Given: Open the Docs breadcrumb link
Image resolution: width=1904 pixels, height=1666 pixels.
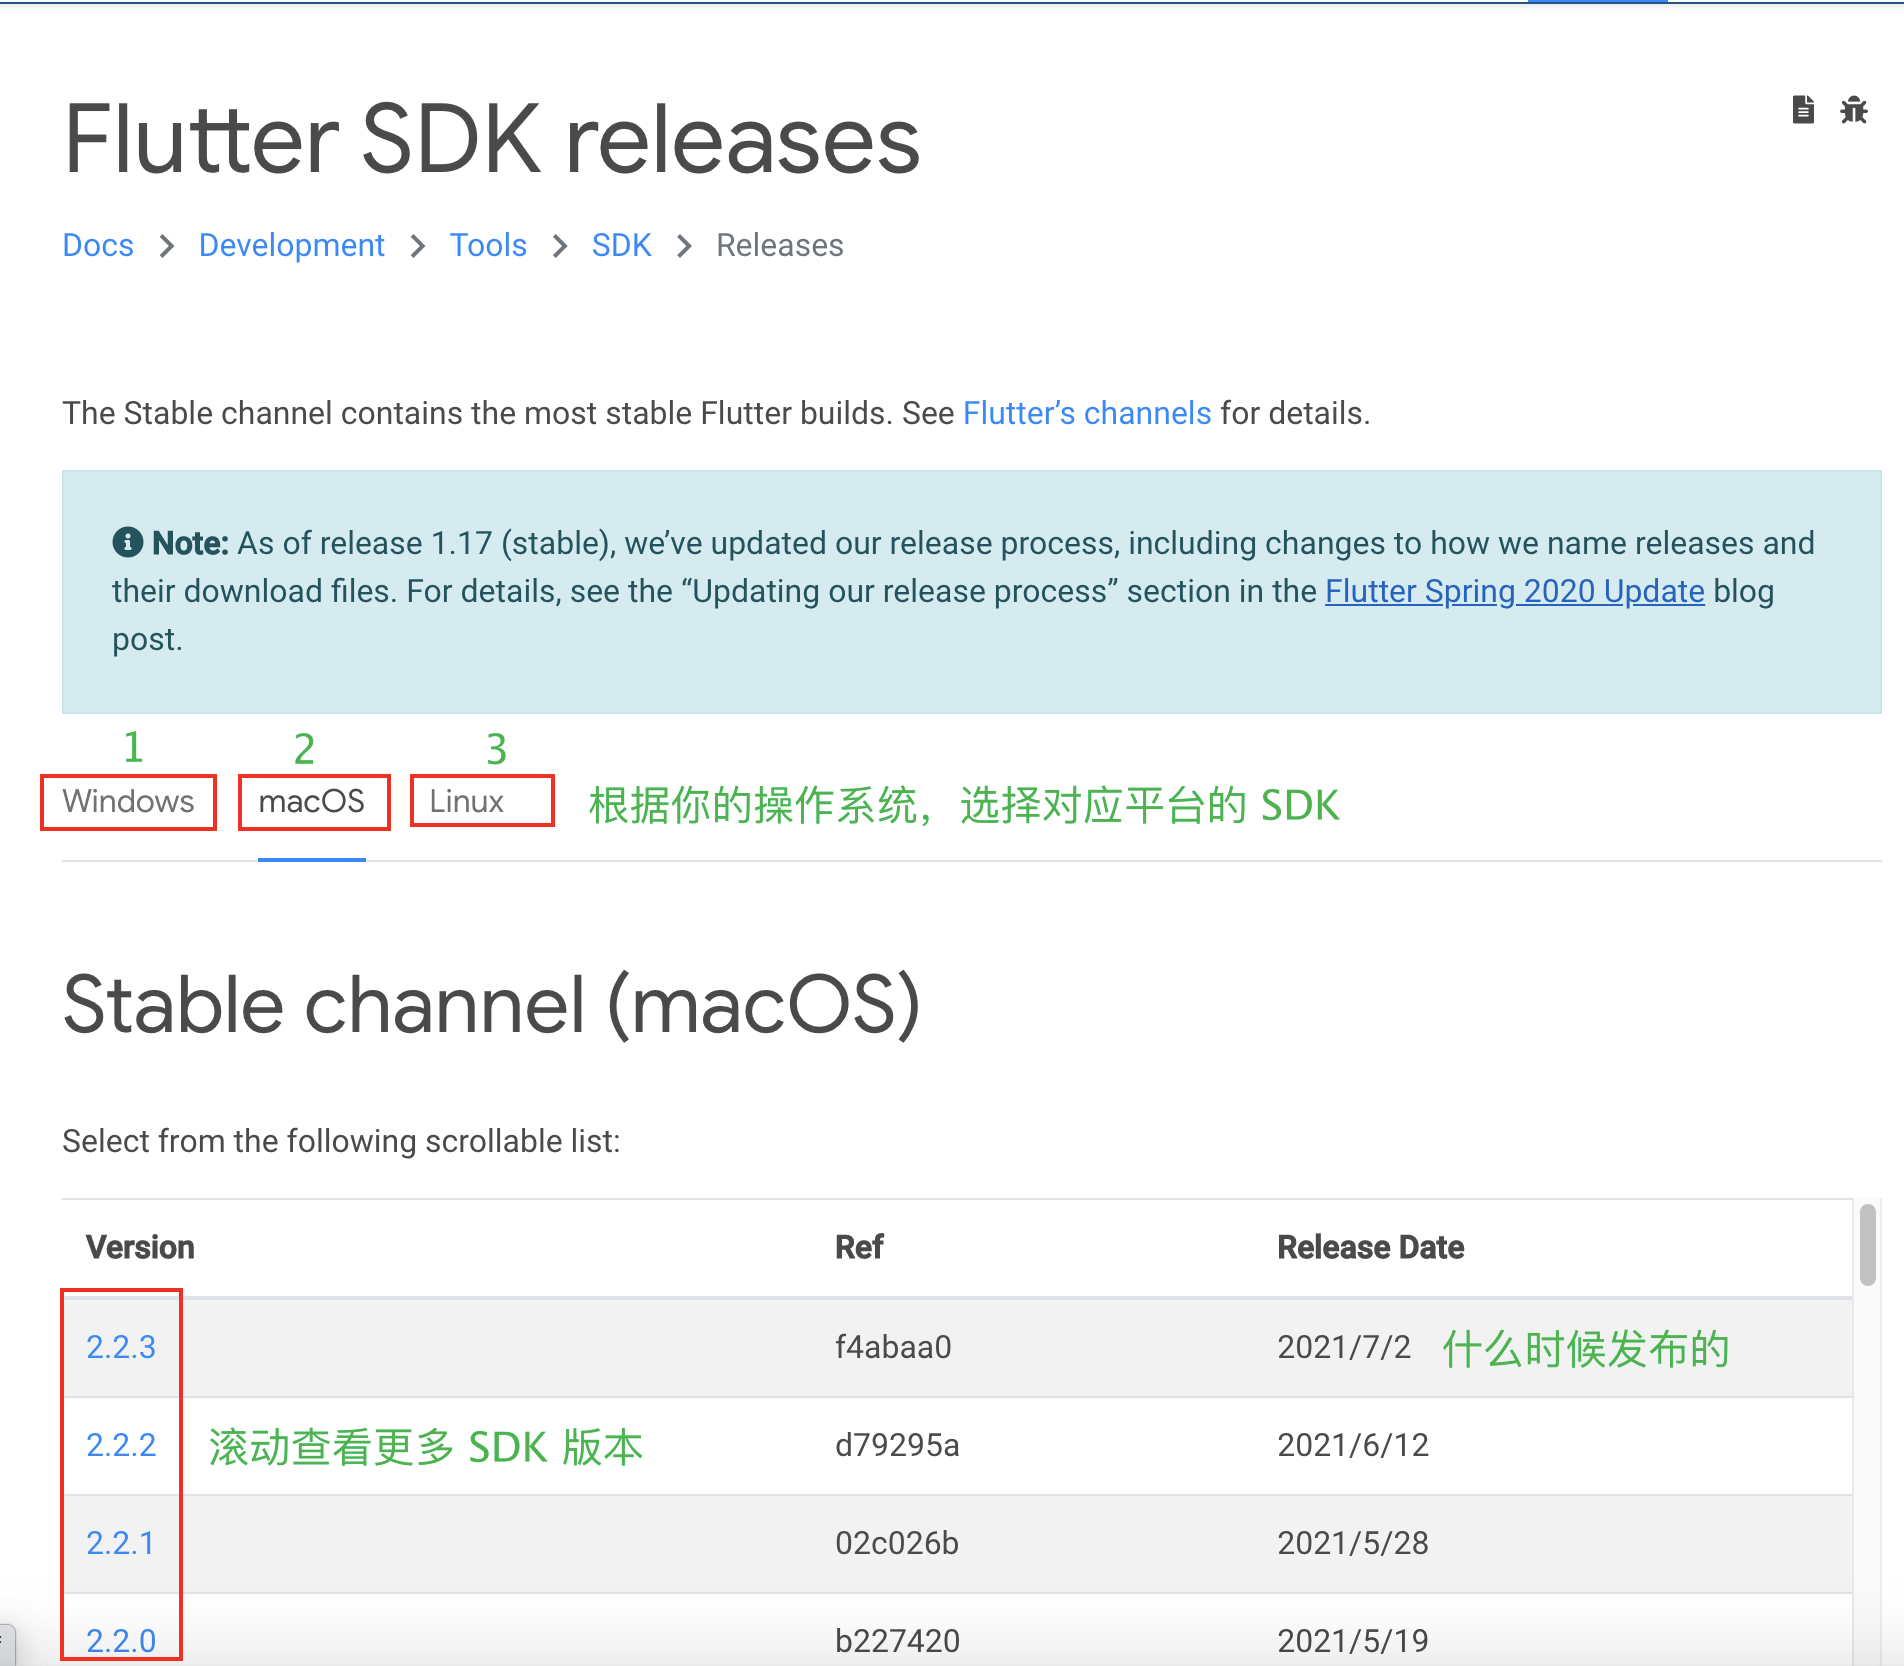Looking at the screenshot, I should tap(98, 245).
